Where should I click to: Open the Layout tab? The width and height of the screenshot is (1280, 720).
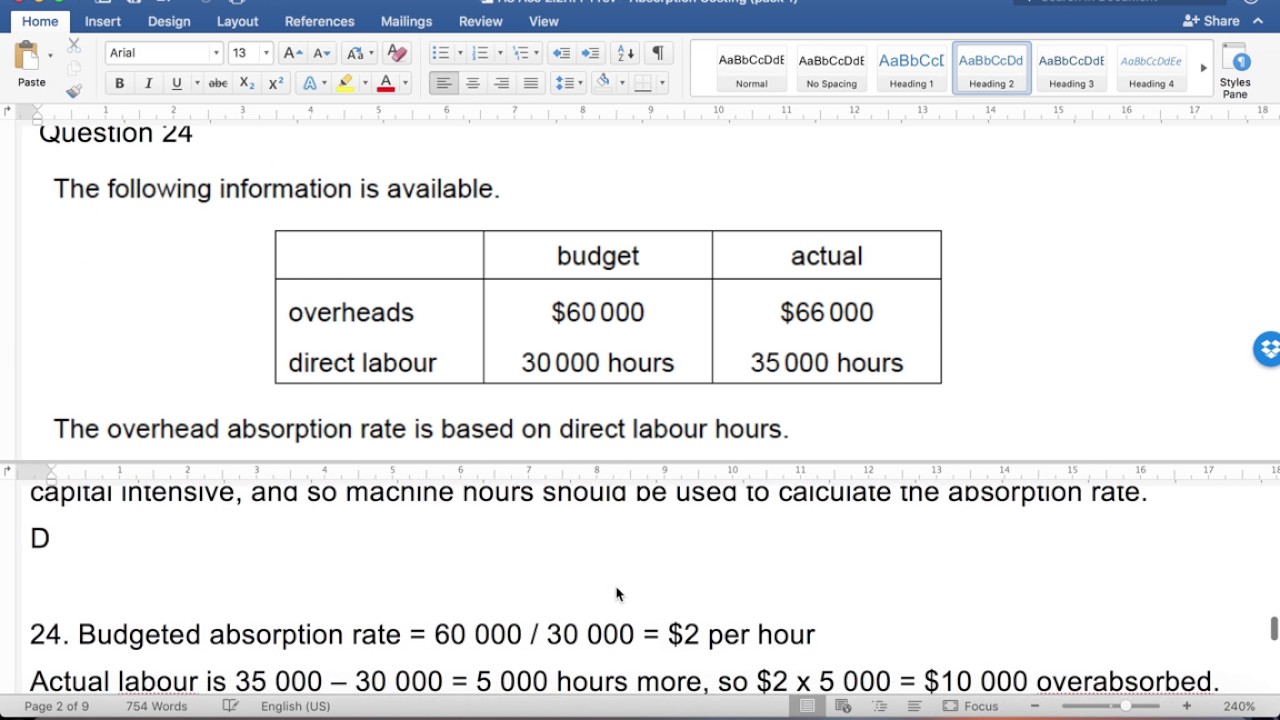point(237,21)
